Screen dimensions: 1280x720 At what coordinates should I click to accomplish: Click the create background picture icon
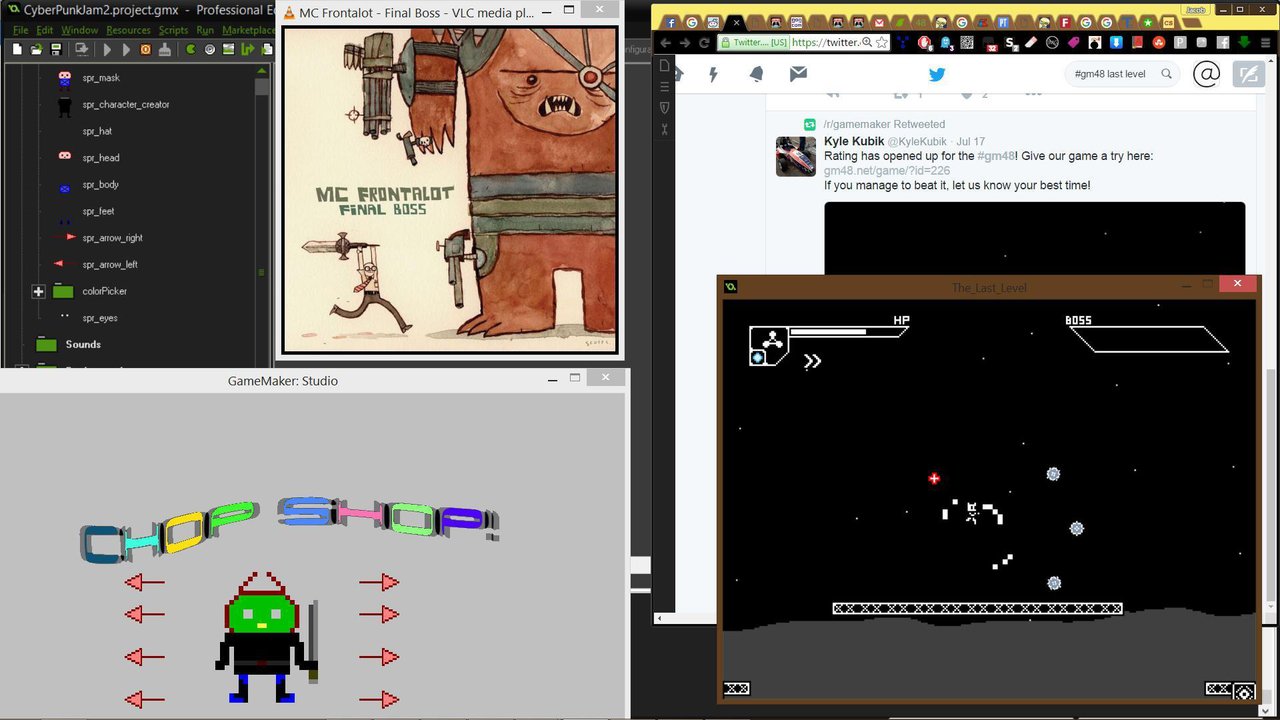(x=228, y=49)
